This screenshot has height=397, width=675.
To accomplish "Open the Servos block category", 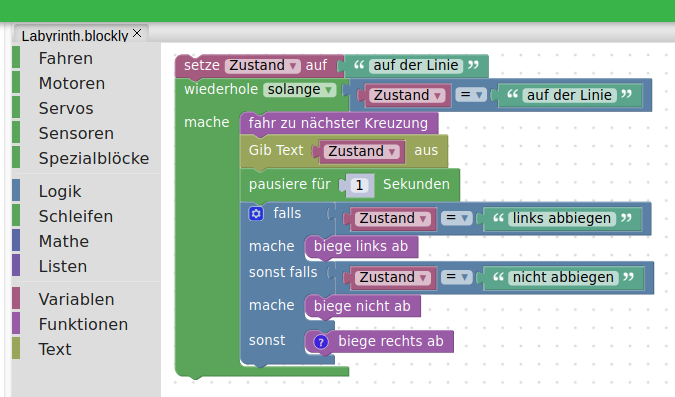I will pyautogui.click(x=86, y=108).
